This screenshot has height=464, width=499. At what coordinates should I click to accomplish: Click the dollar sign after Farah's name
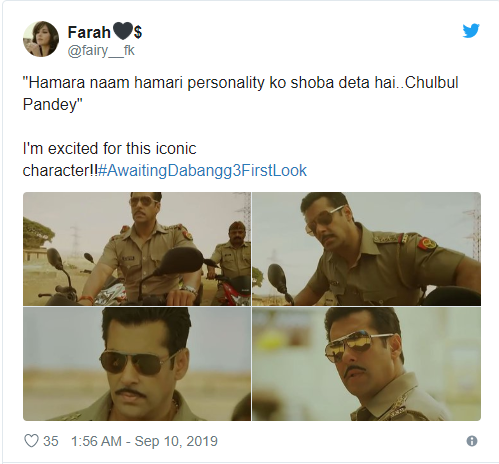click(x=138, y=32)
